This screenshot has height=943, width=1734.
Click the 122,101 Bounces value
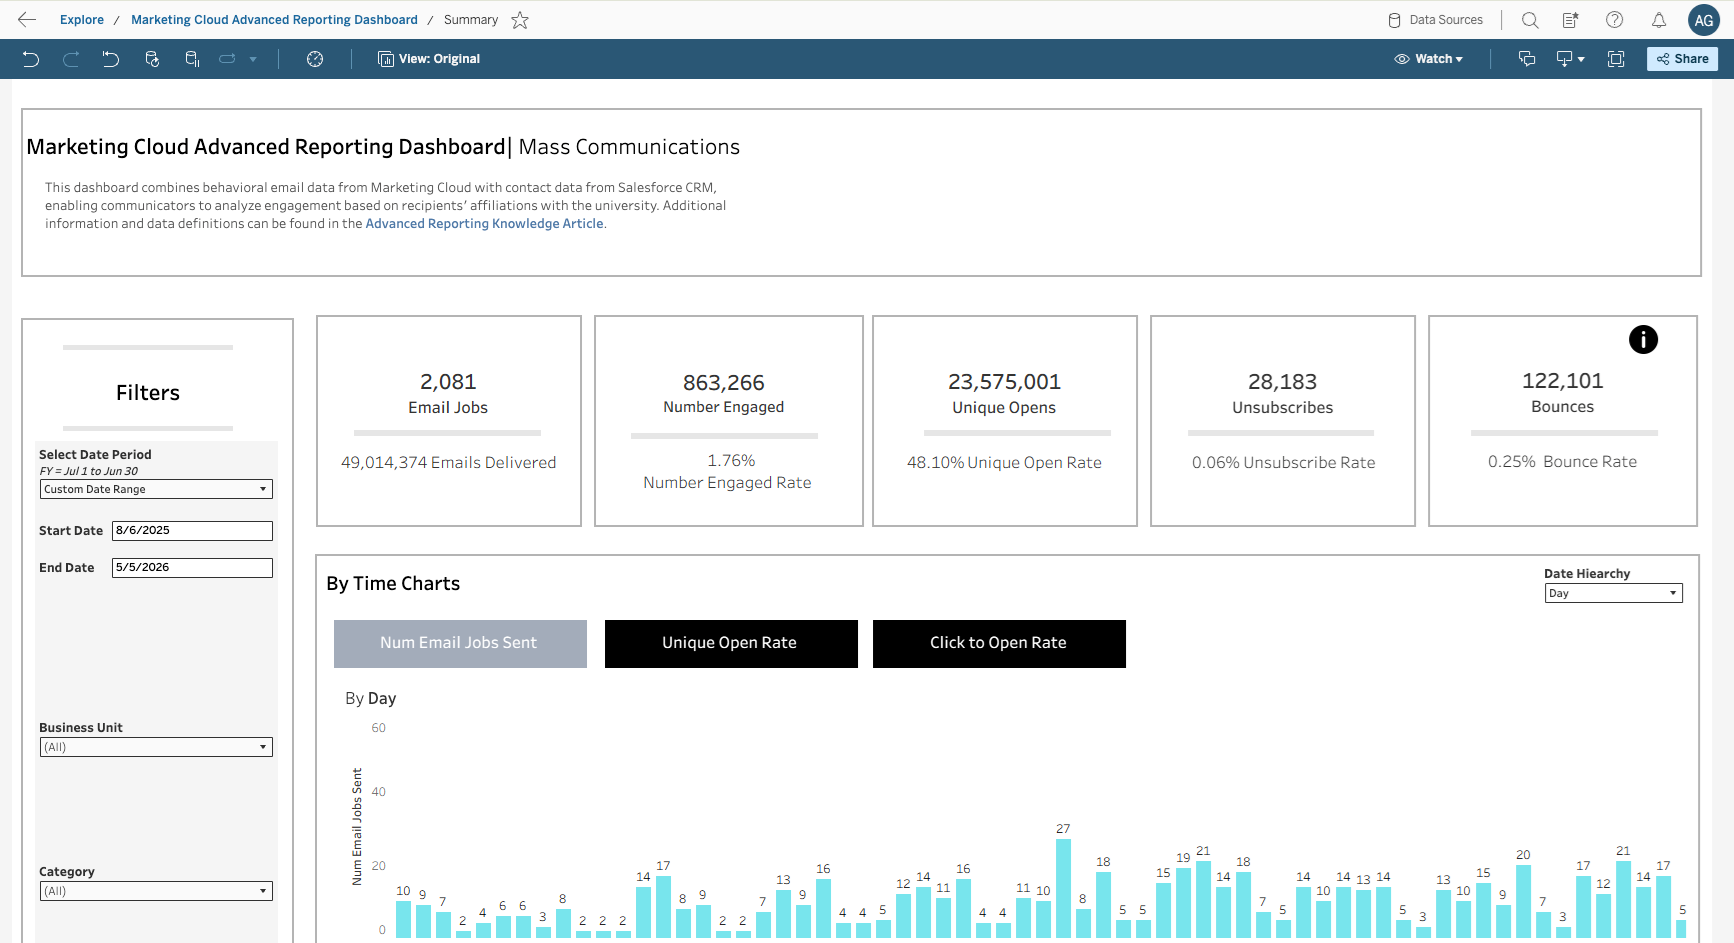coord(1562,381)
